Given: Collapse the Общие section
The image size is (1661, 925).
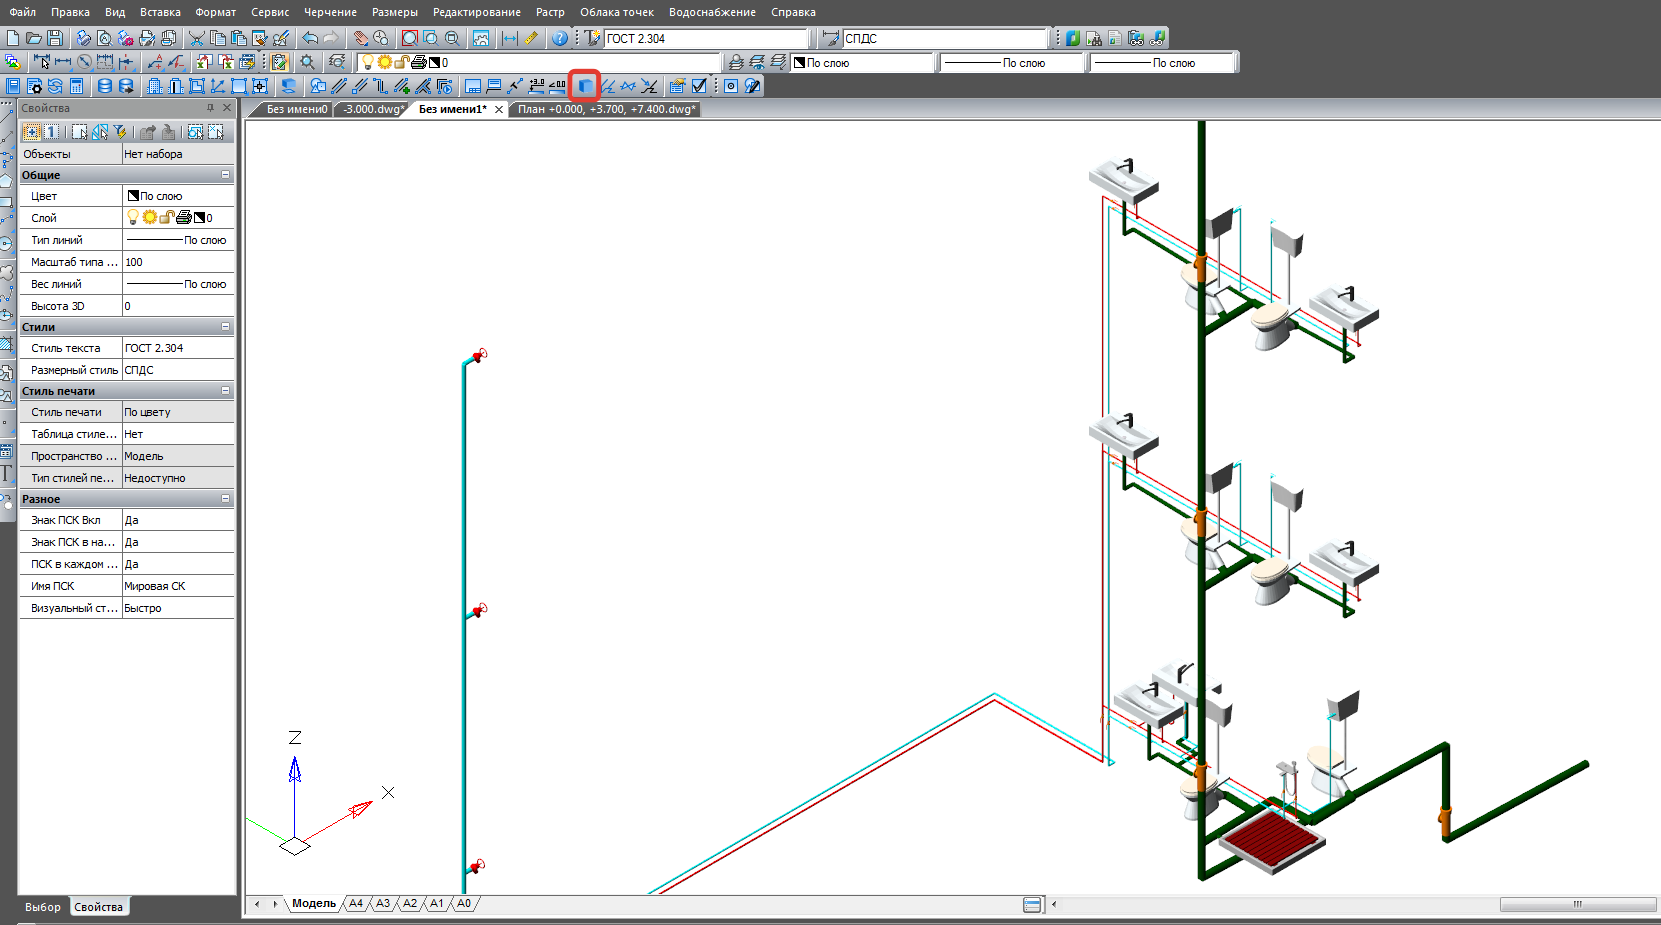Looking at the screenshot, I should [225, 174].
